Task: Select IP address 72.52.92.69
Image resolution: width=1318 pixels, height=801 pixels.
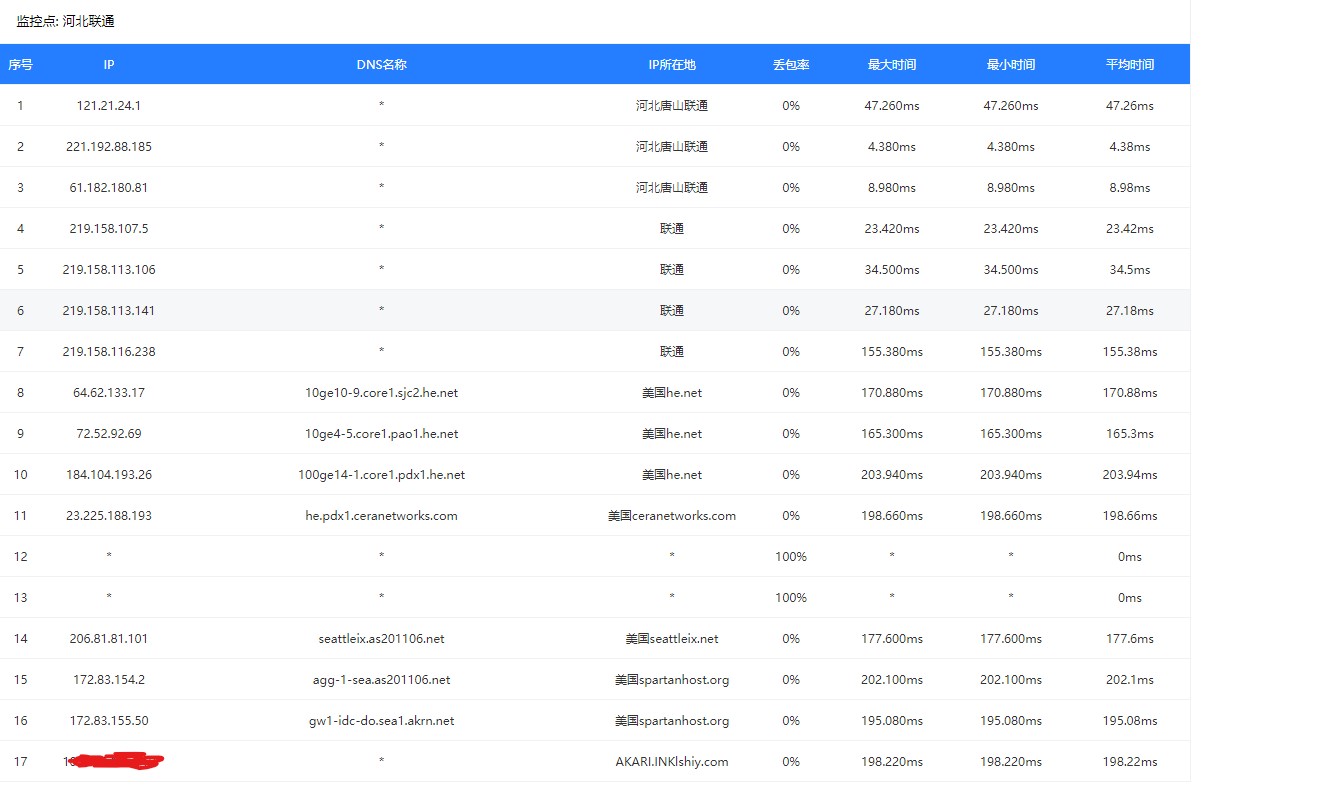Action: [x=109, y=433]
